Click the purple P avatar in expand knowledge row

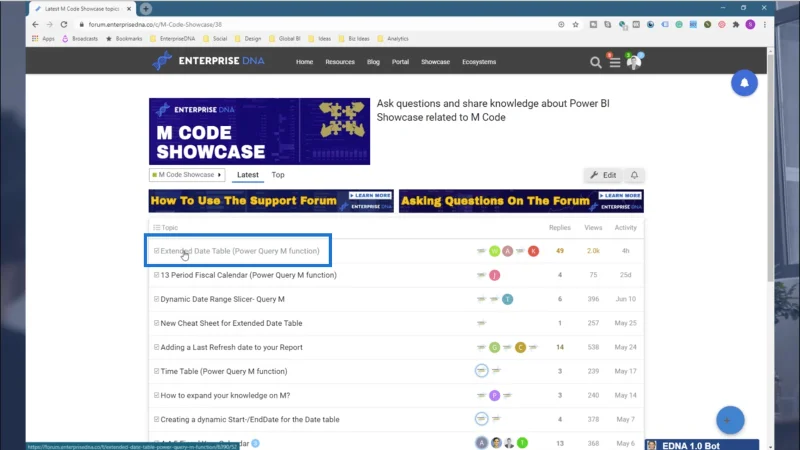point(494,395)
